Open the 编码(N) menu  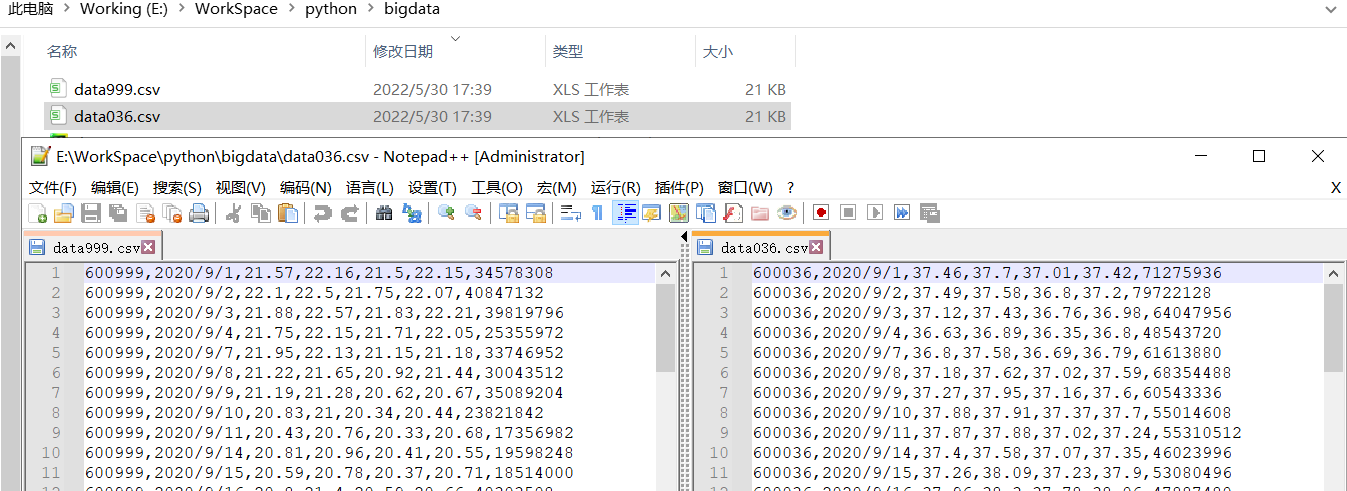tap(305, 187)
